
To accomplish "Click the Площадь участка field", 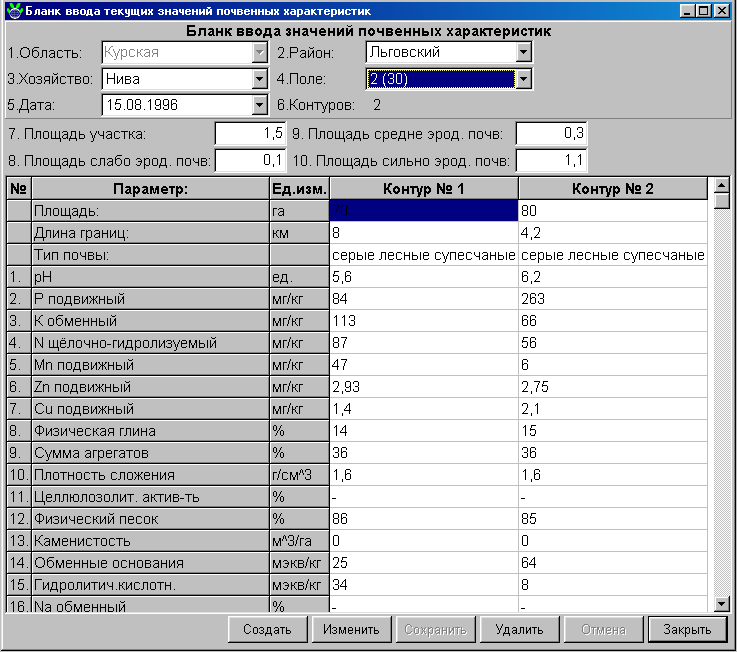I will [250, 134].
